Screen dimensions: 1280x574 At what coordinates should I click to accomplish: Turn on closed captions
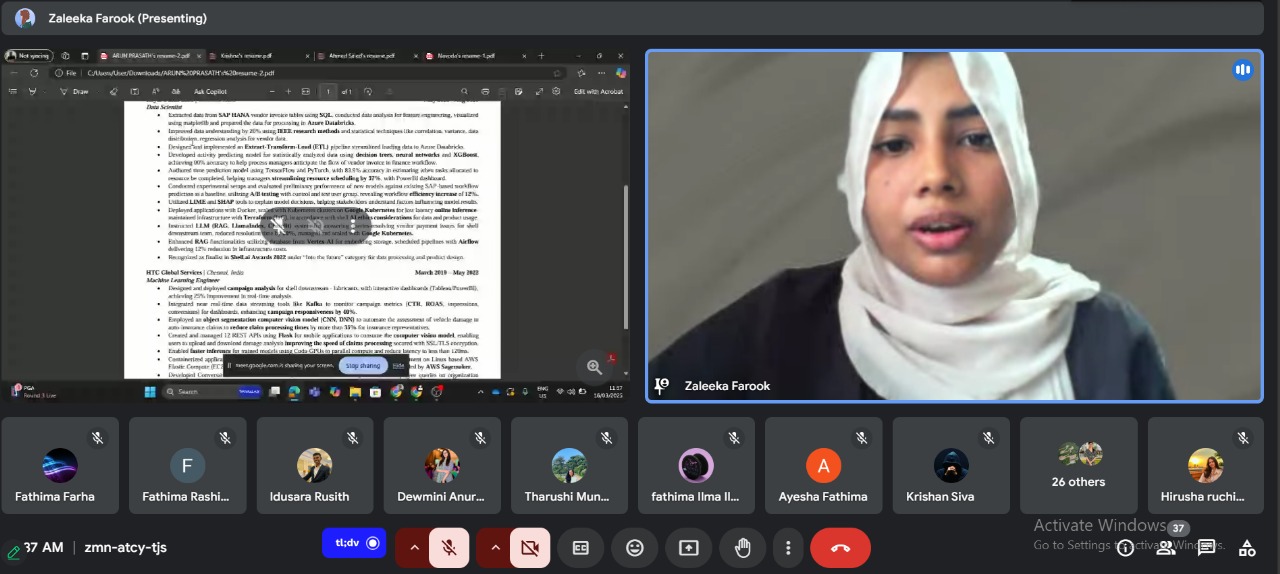581,548
